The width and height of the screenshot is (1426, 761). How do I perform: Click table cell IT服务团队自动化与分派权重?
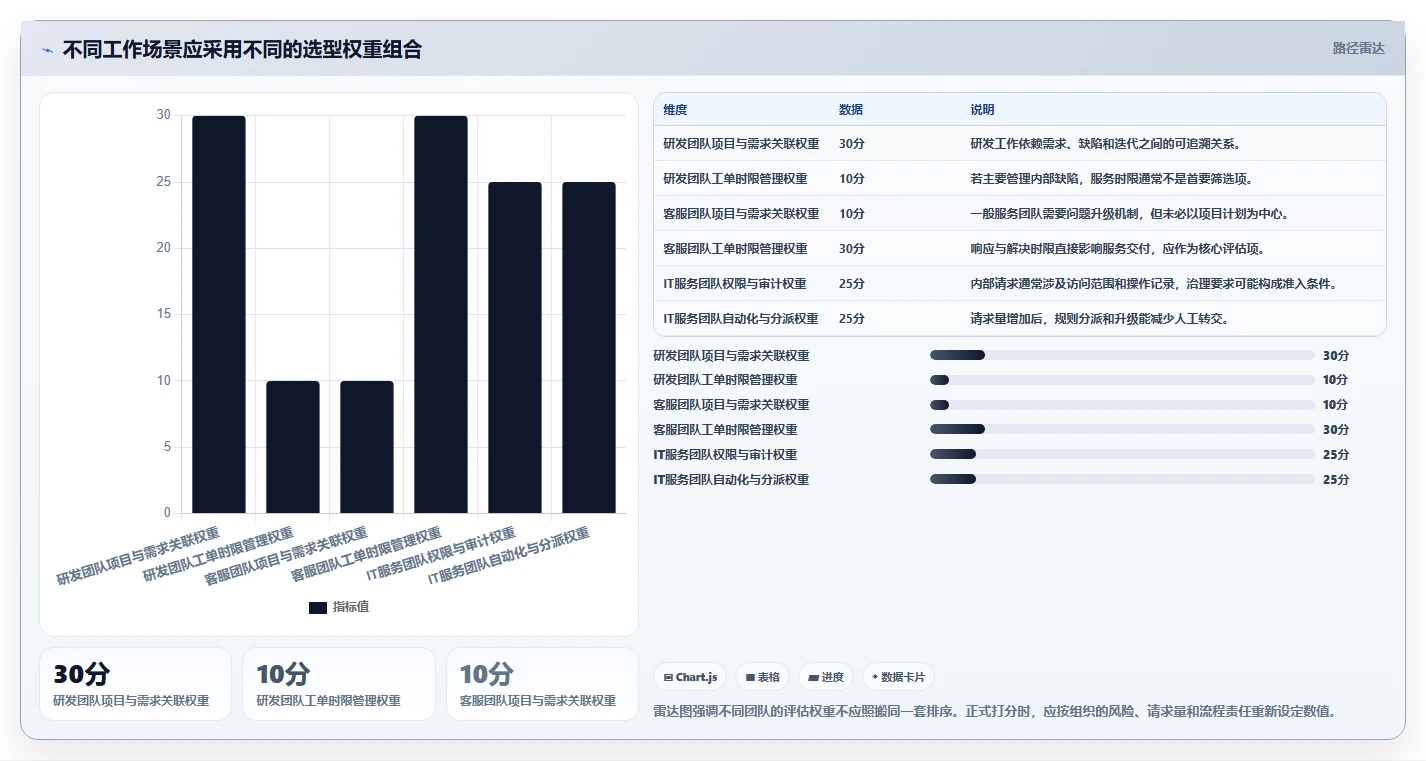[740, 319]
